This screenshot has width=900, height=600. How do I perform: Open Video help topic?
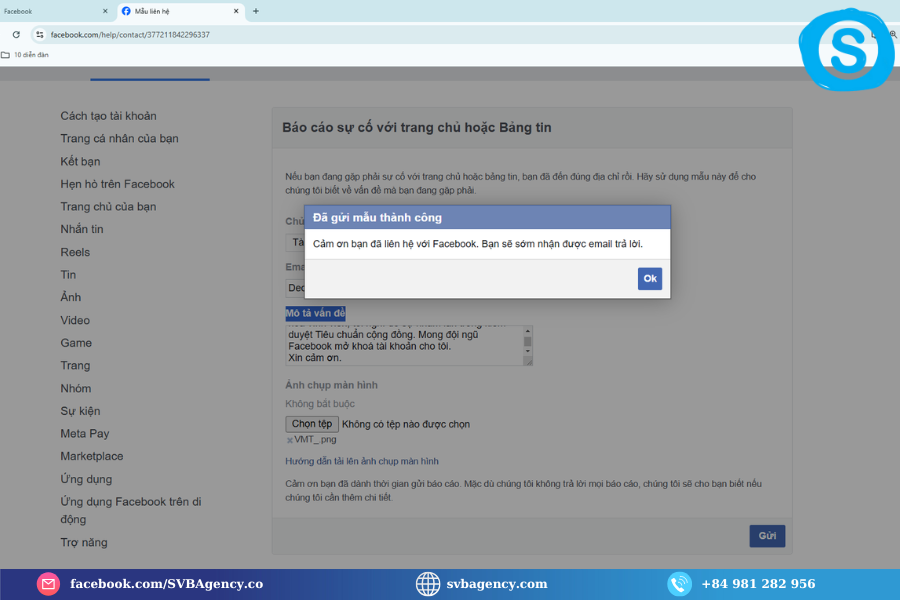pos(75,320)
